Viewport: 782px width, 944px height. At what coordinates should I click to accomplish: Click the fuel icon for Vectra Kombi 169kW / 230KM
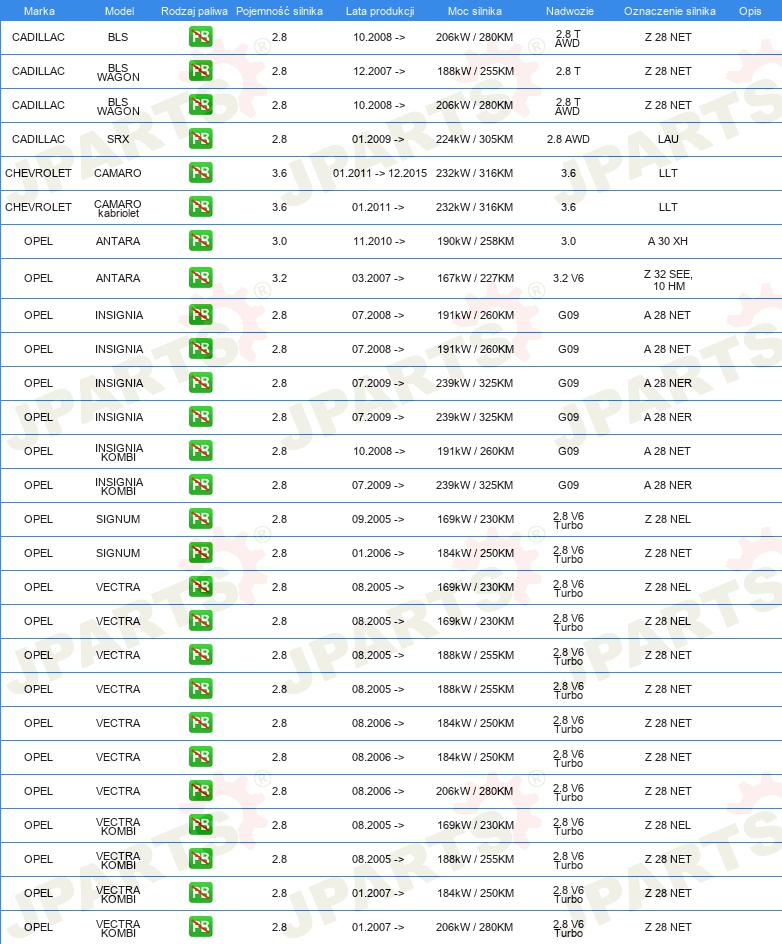[x=200, y=825]
